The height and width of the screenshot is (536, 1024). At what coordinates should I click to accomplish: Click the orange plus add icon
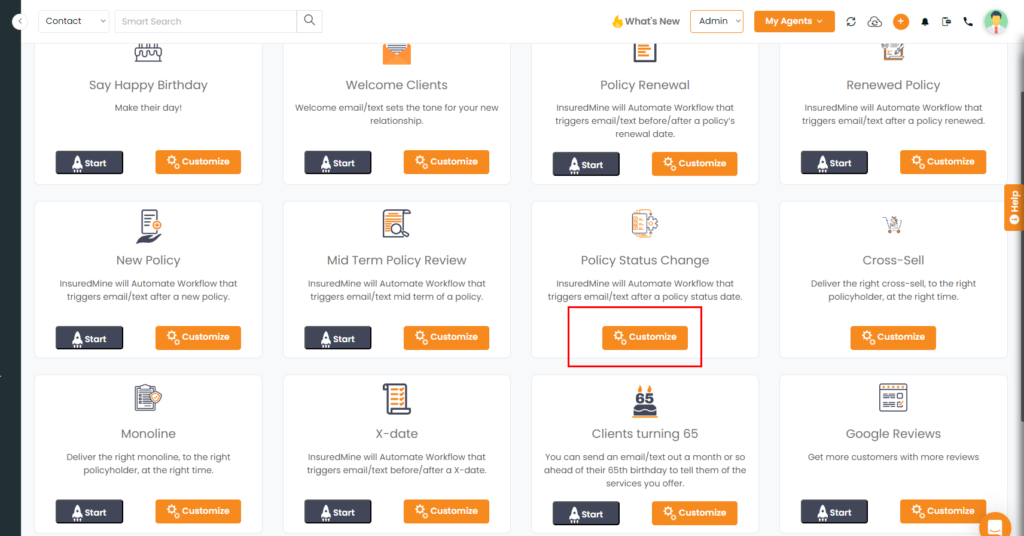click(901, 22)
